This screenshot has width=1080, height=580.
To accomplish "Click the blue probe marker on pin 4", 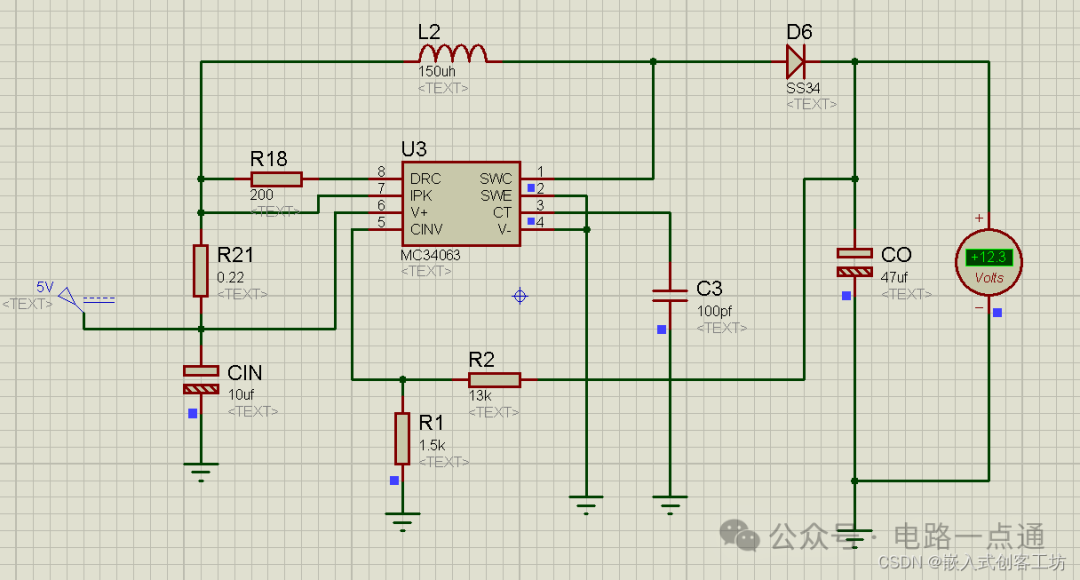I will [531, 221].
